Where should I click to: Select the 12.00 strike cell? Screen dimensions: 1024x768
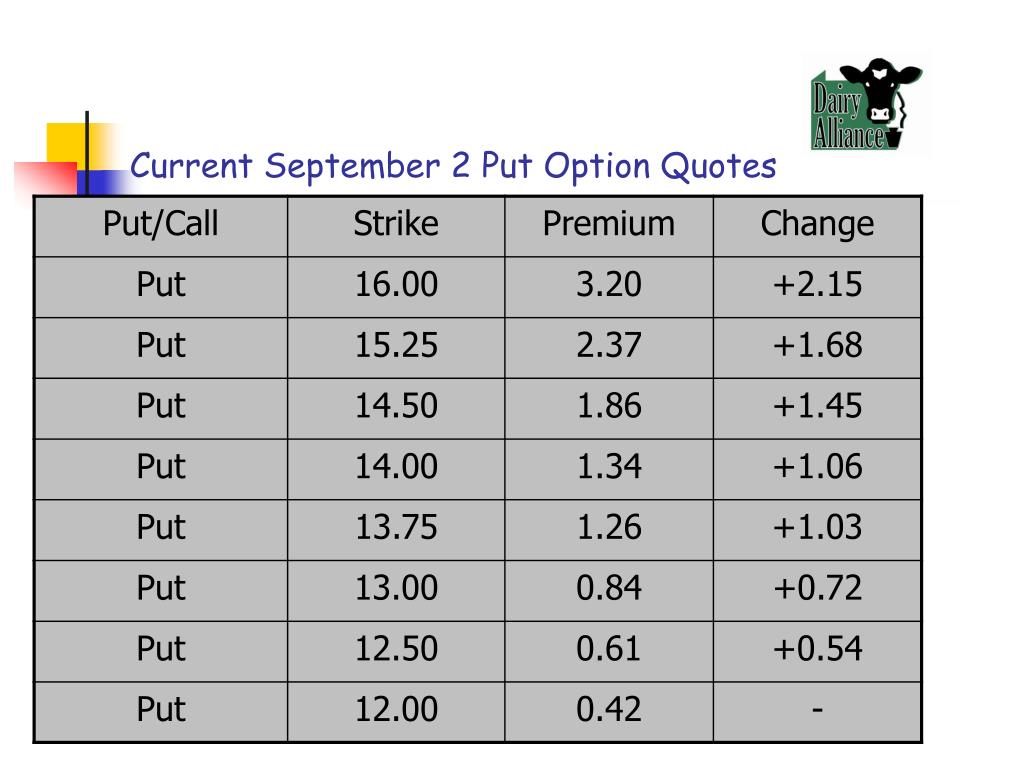396,710
